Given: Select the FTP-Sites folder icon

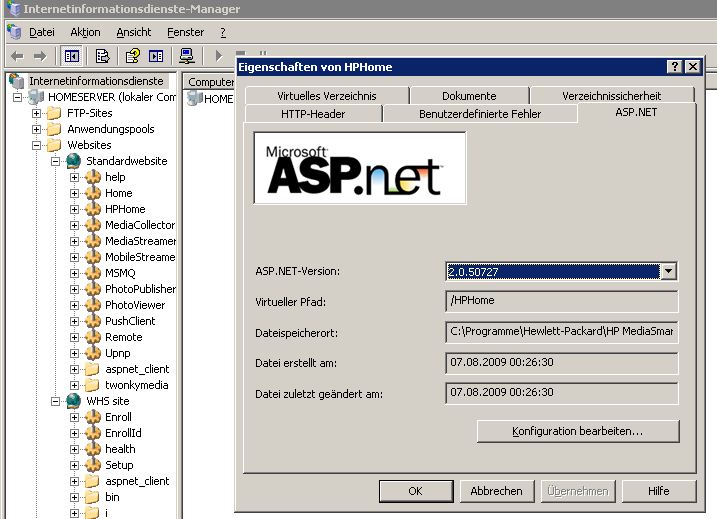Looking at the screenshot, I should pyautogui.click(x=54, y=113).
